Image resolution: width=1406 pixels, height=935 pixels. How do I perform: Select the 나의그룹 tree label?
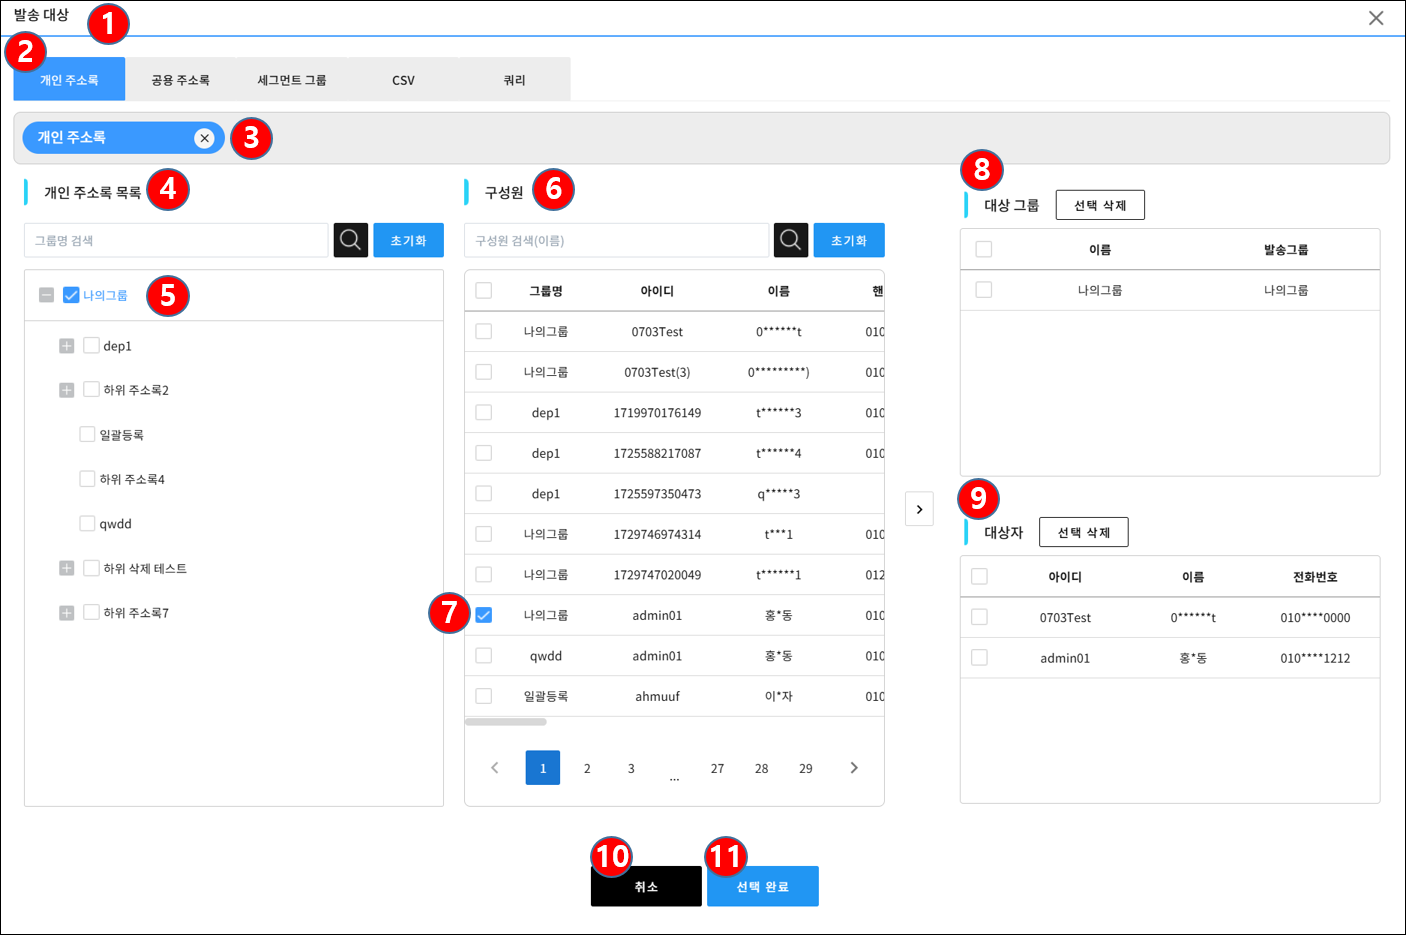pyautogui.click(x=105, y=295)
